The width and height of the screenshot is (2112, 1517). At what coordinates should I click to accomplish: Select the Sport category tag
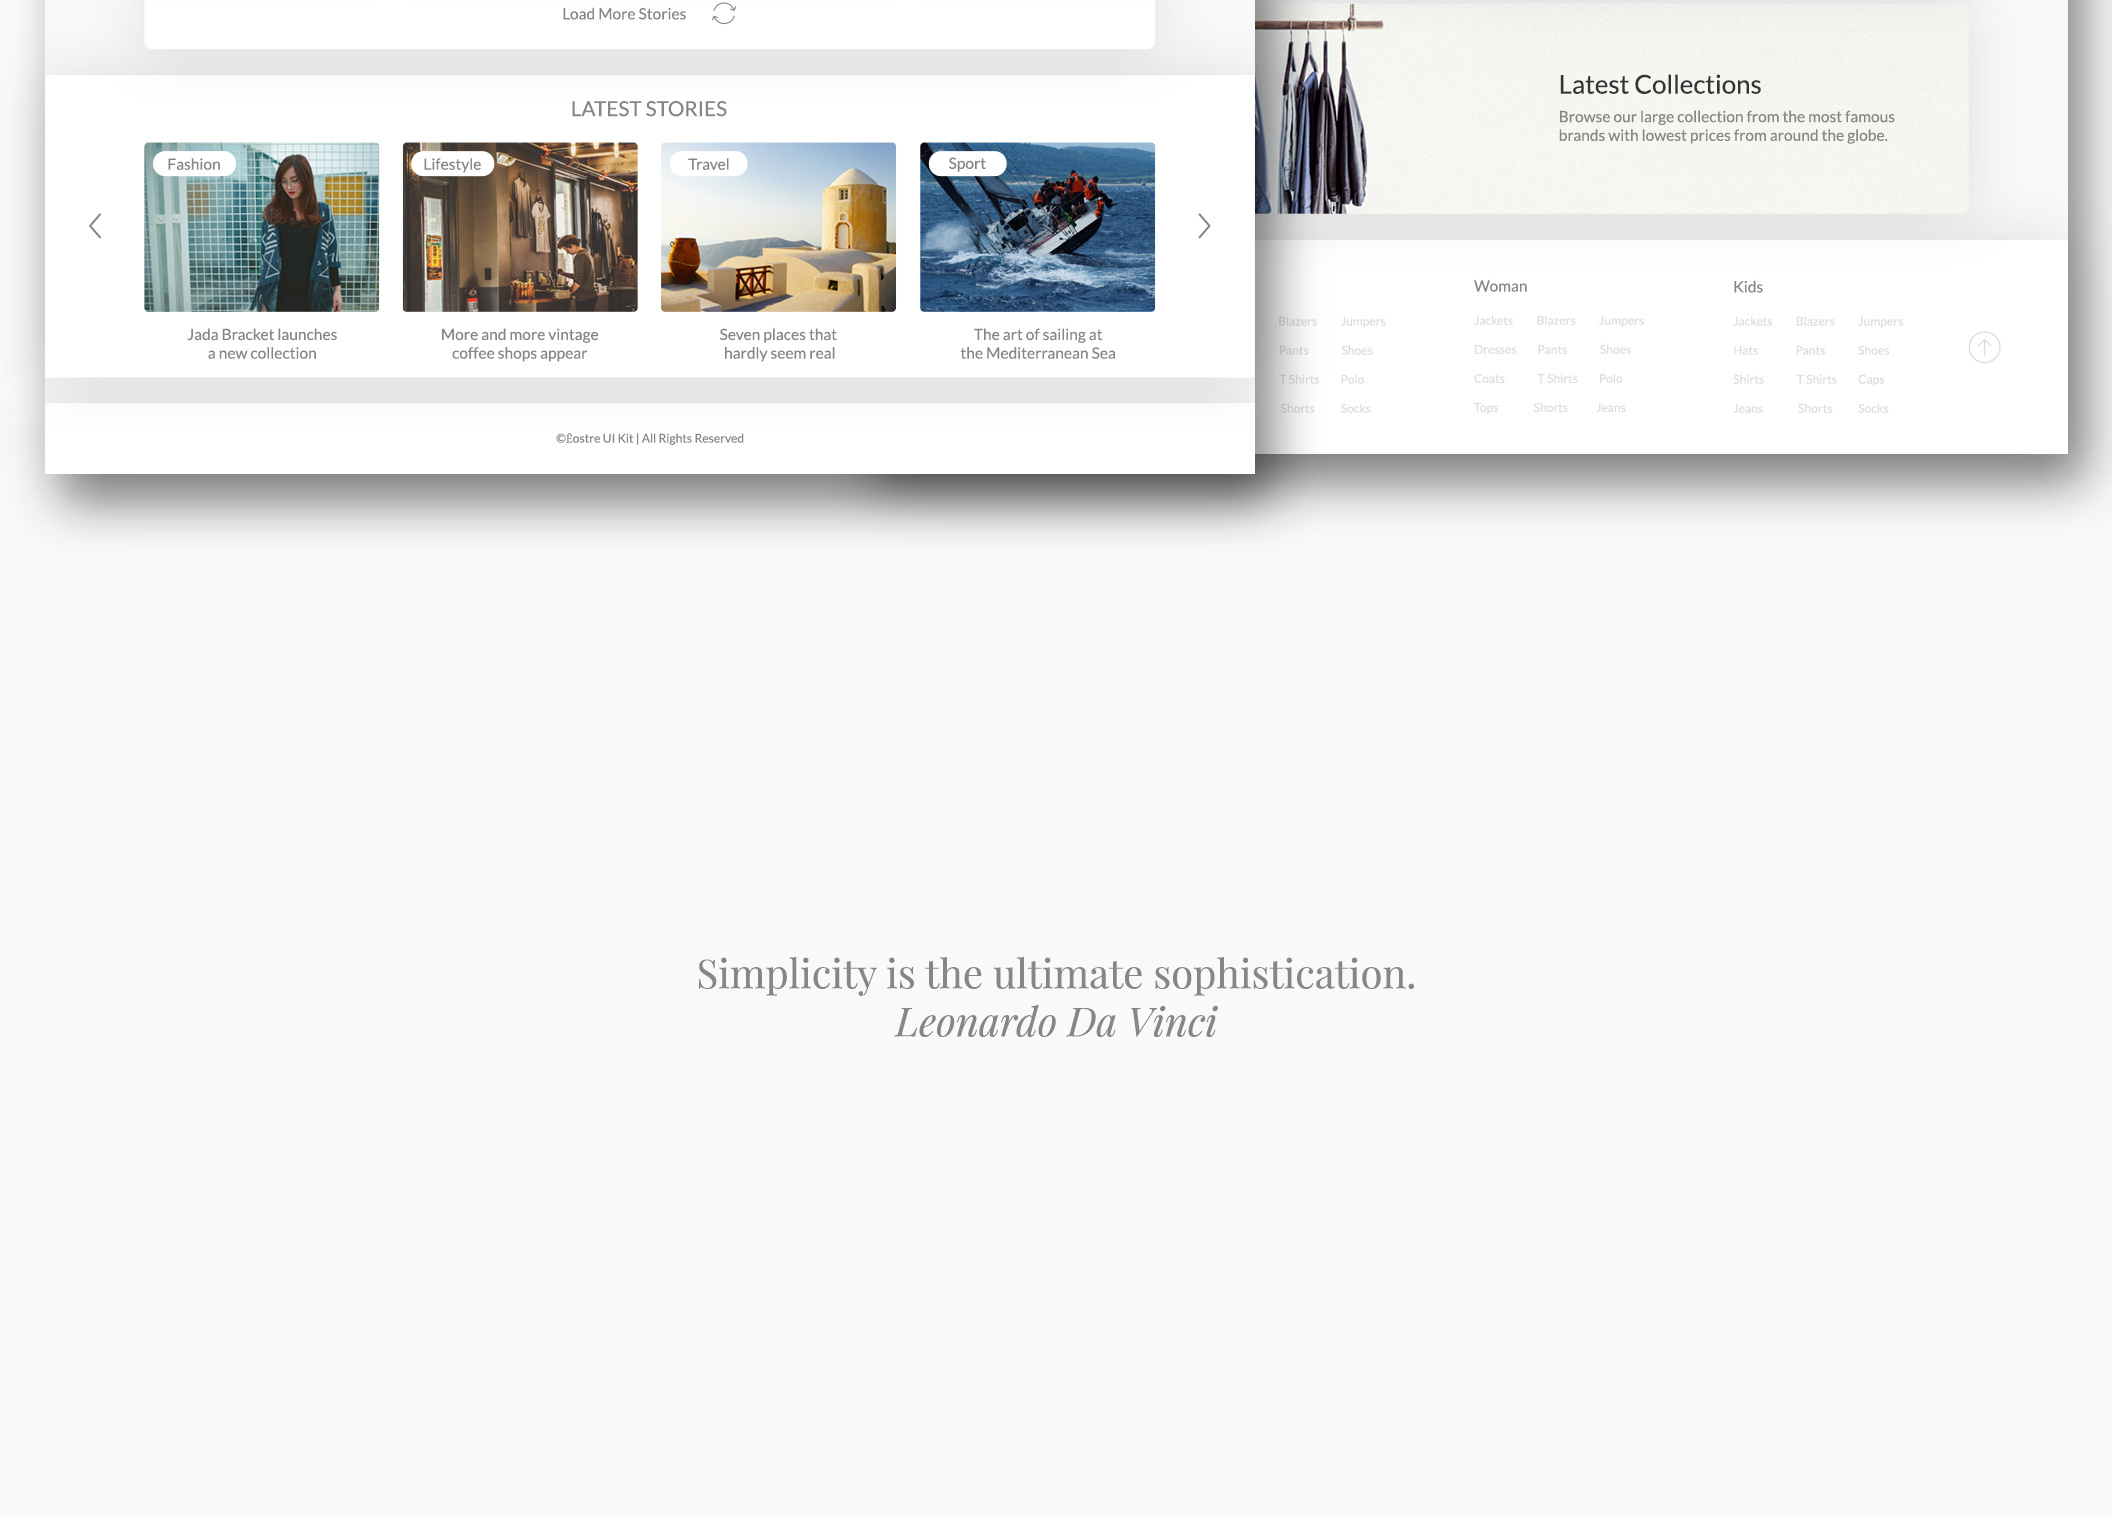[x=966, y=164]
